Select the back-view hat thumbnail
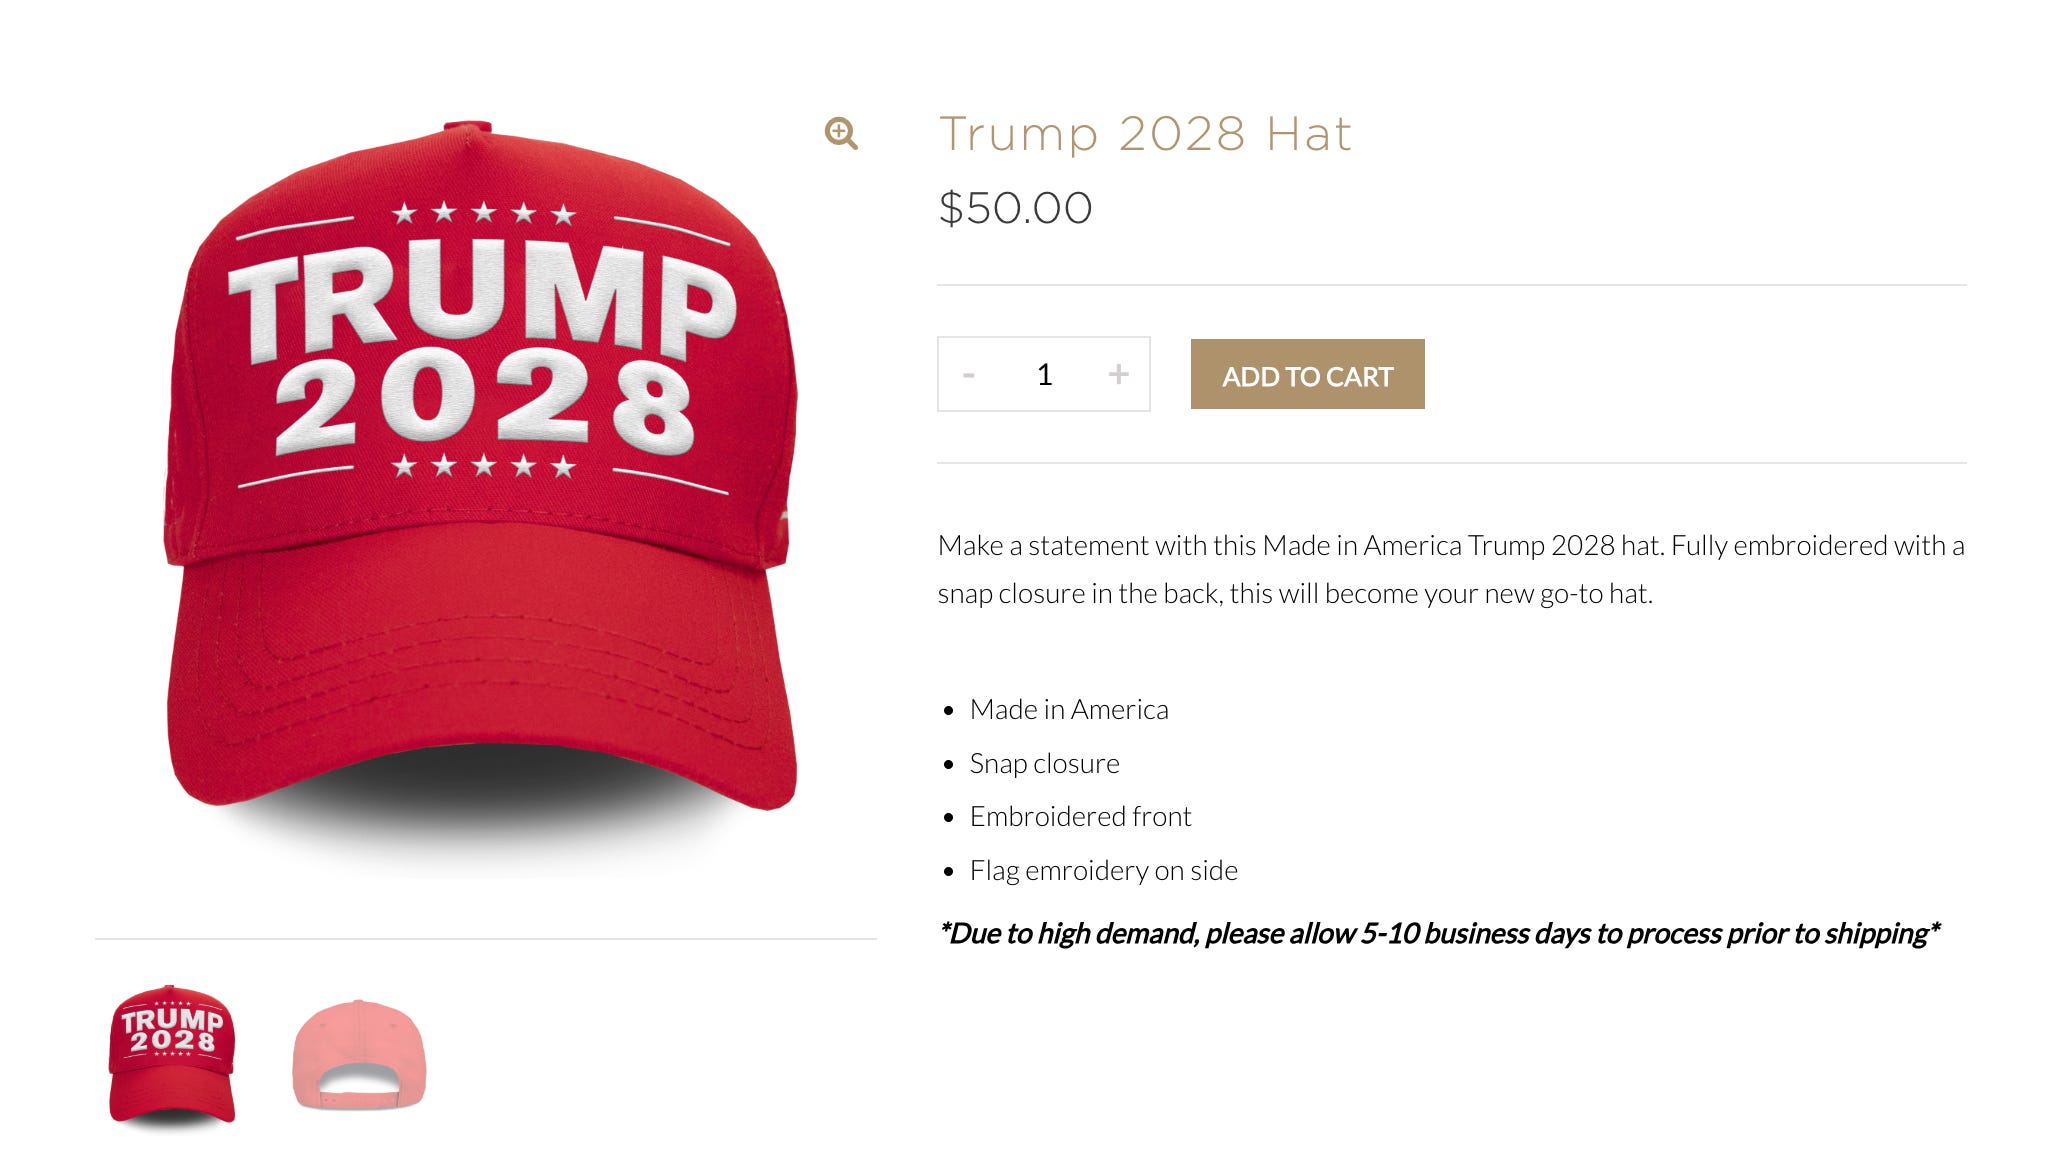 359,1055
